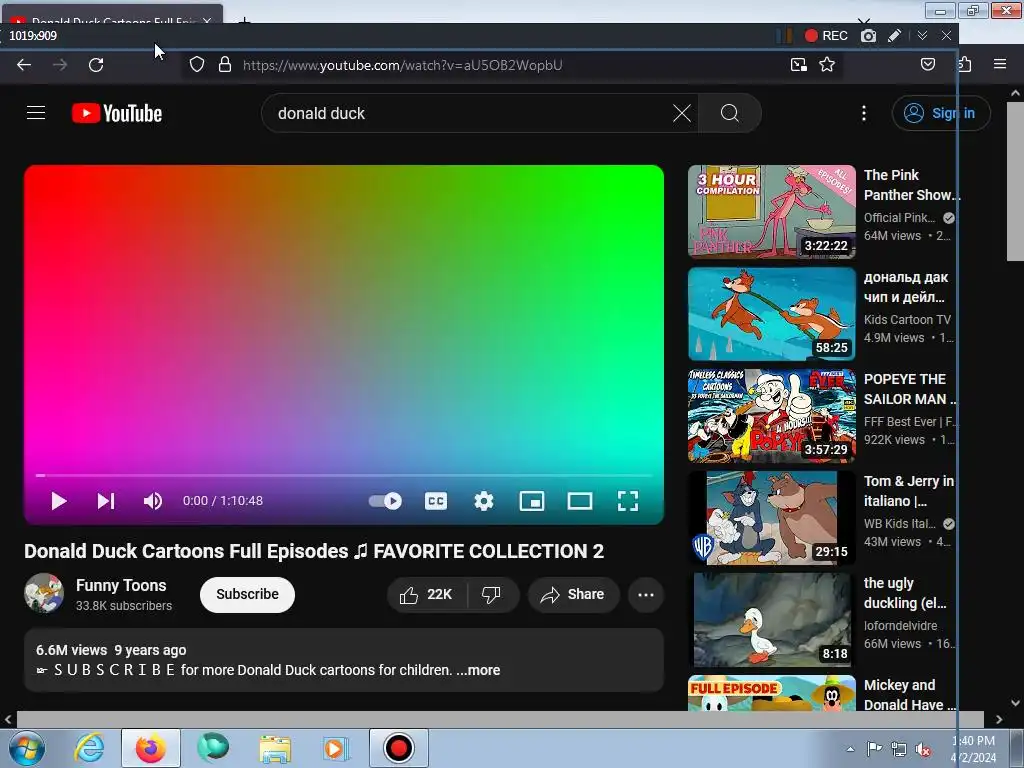The width and height of the screenshot is (1024, 768).
Task: Reload the current page
Action: (x=96, y=65)
